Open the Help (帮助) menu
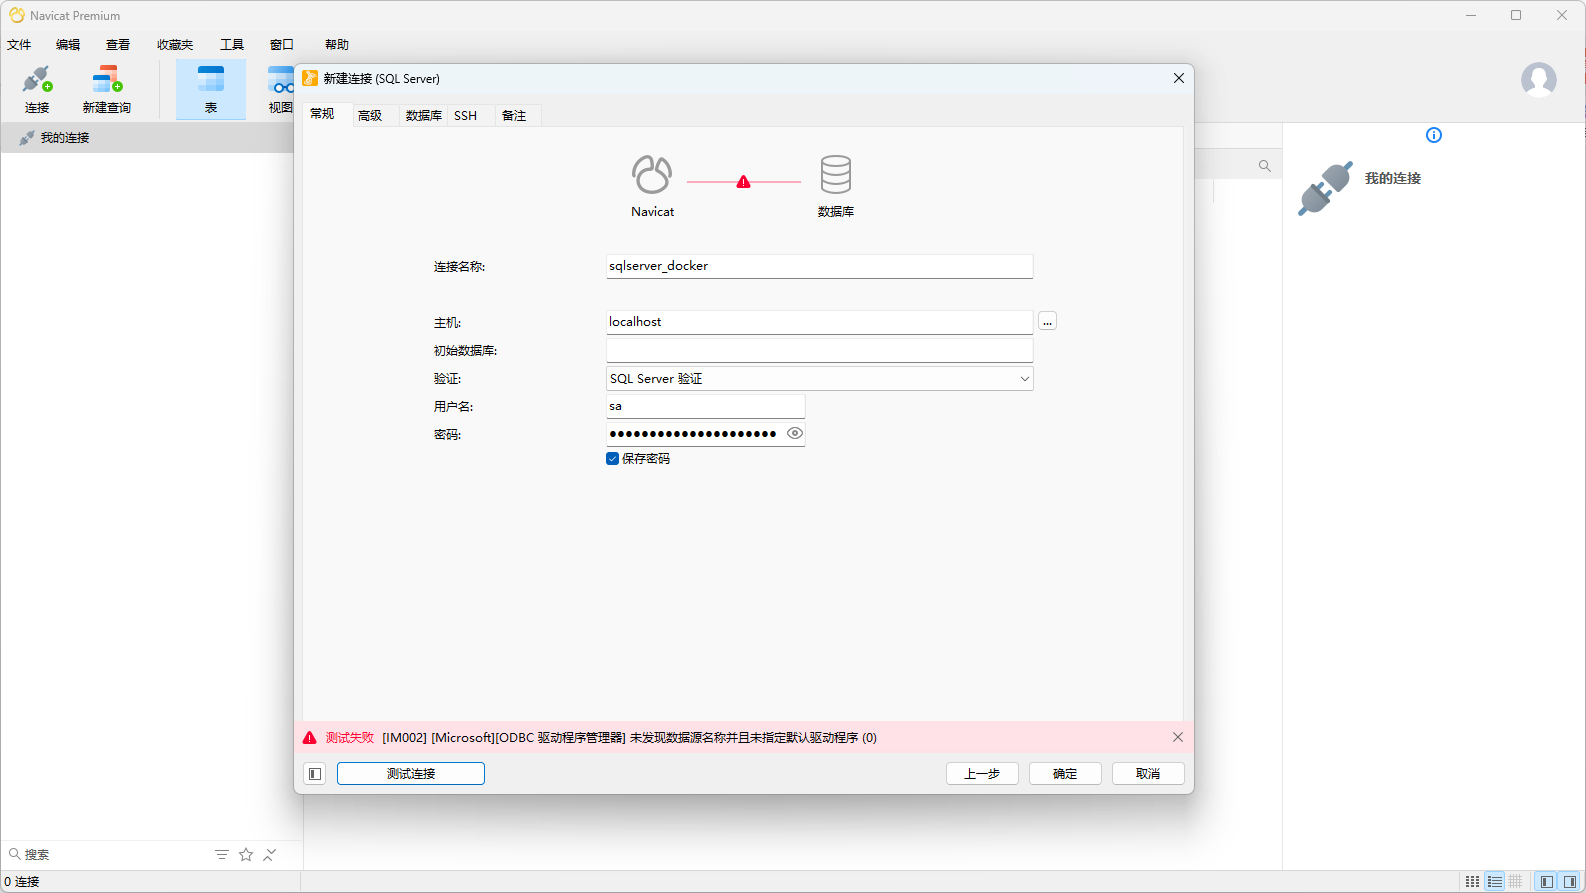The height and width of the screenshot is (893, 1586). tap(337, 45)
